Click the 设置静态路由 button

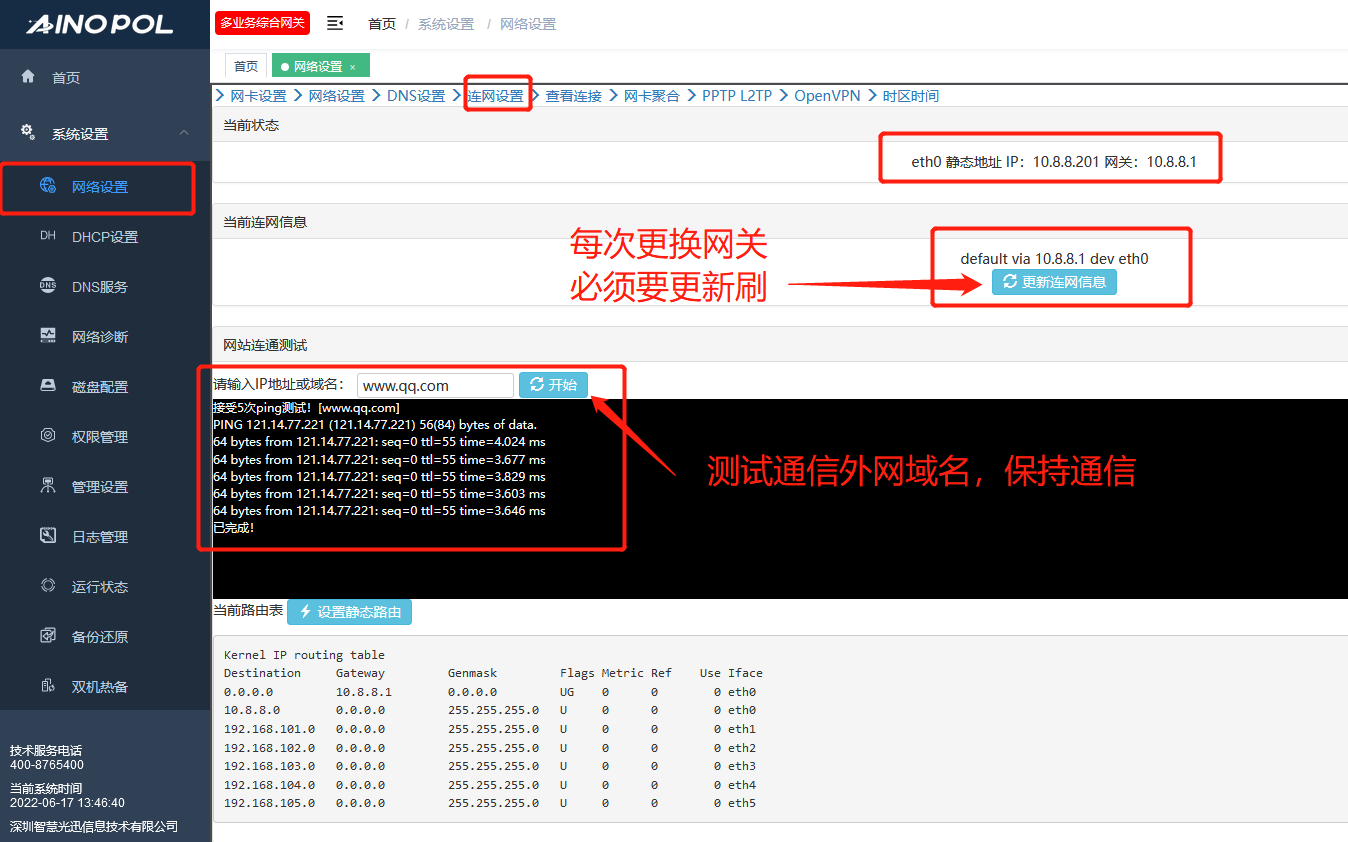(349, 611)
